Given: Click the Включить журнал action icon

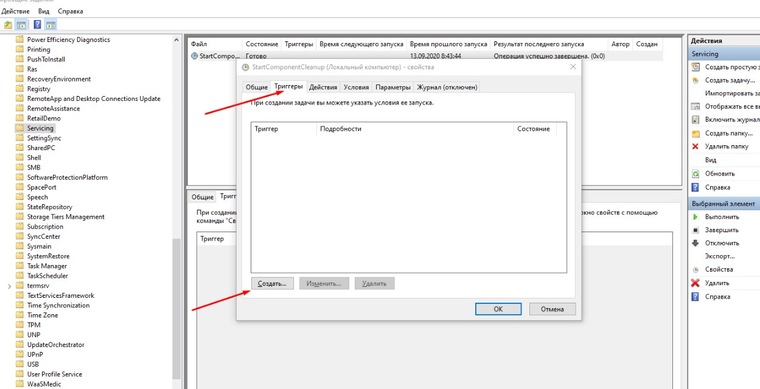Looking at the screenshot, I should click(696, 120).
